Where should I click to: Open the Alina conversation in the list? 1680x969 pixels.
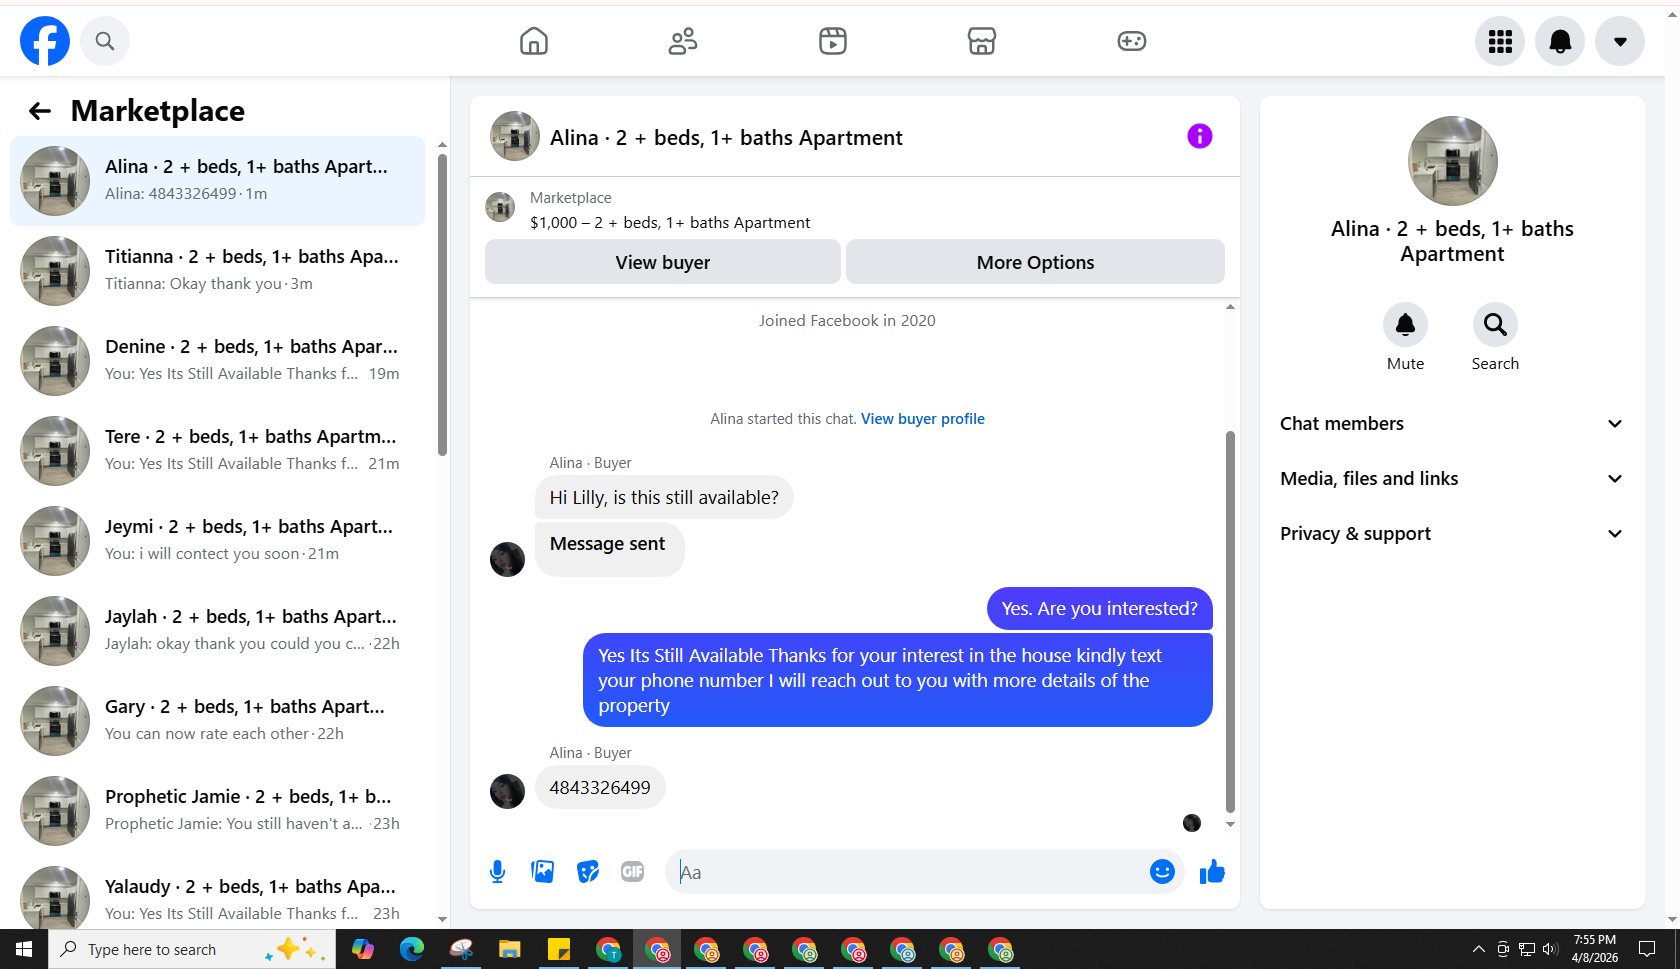point(217,181)
